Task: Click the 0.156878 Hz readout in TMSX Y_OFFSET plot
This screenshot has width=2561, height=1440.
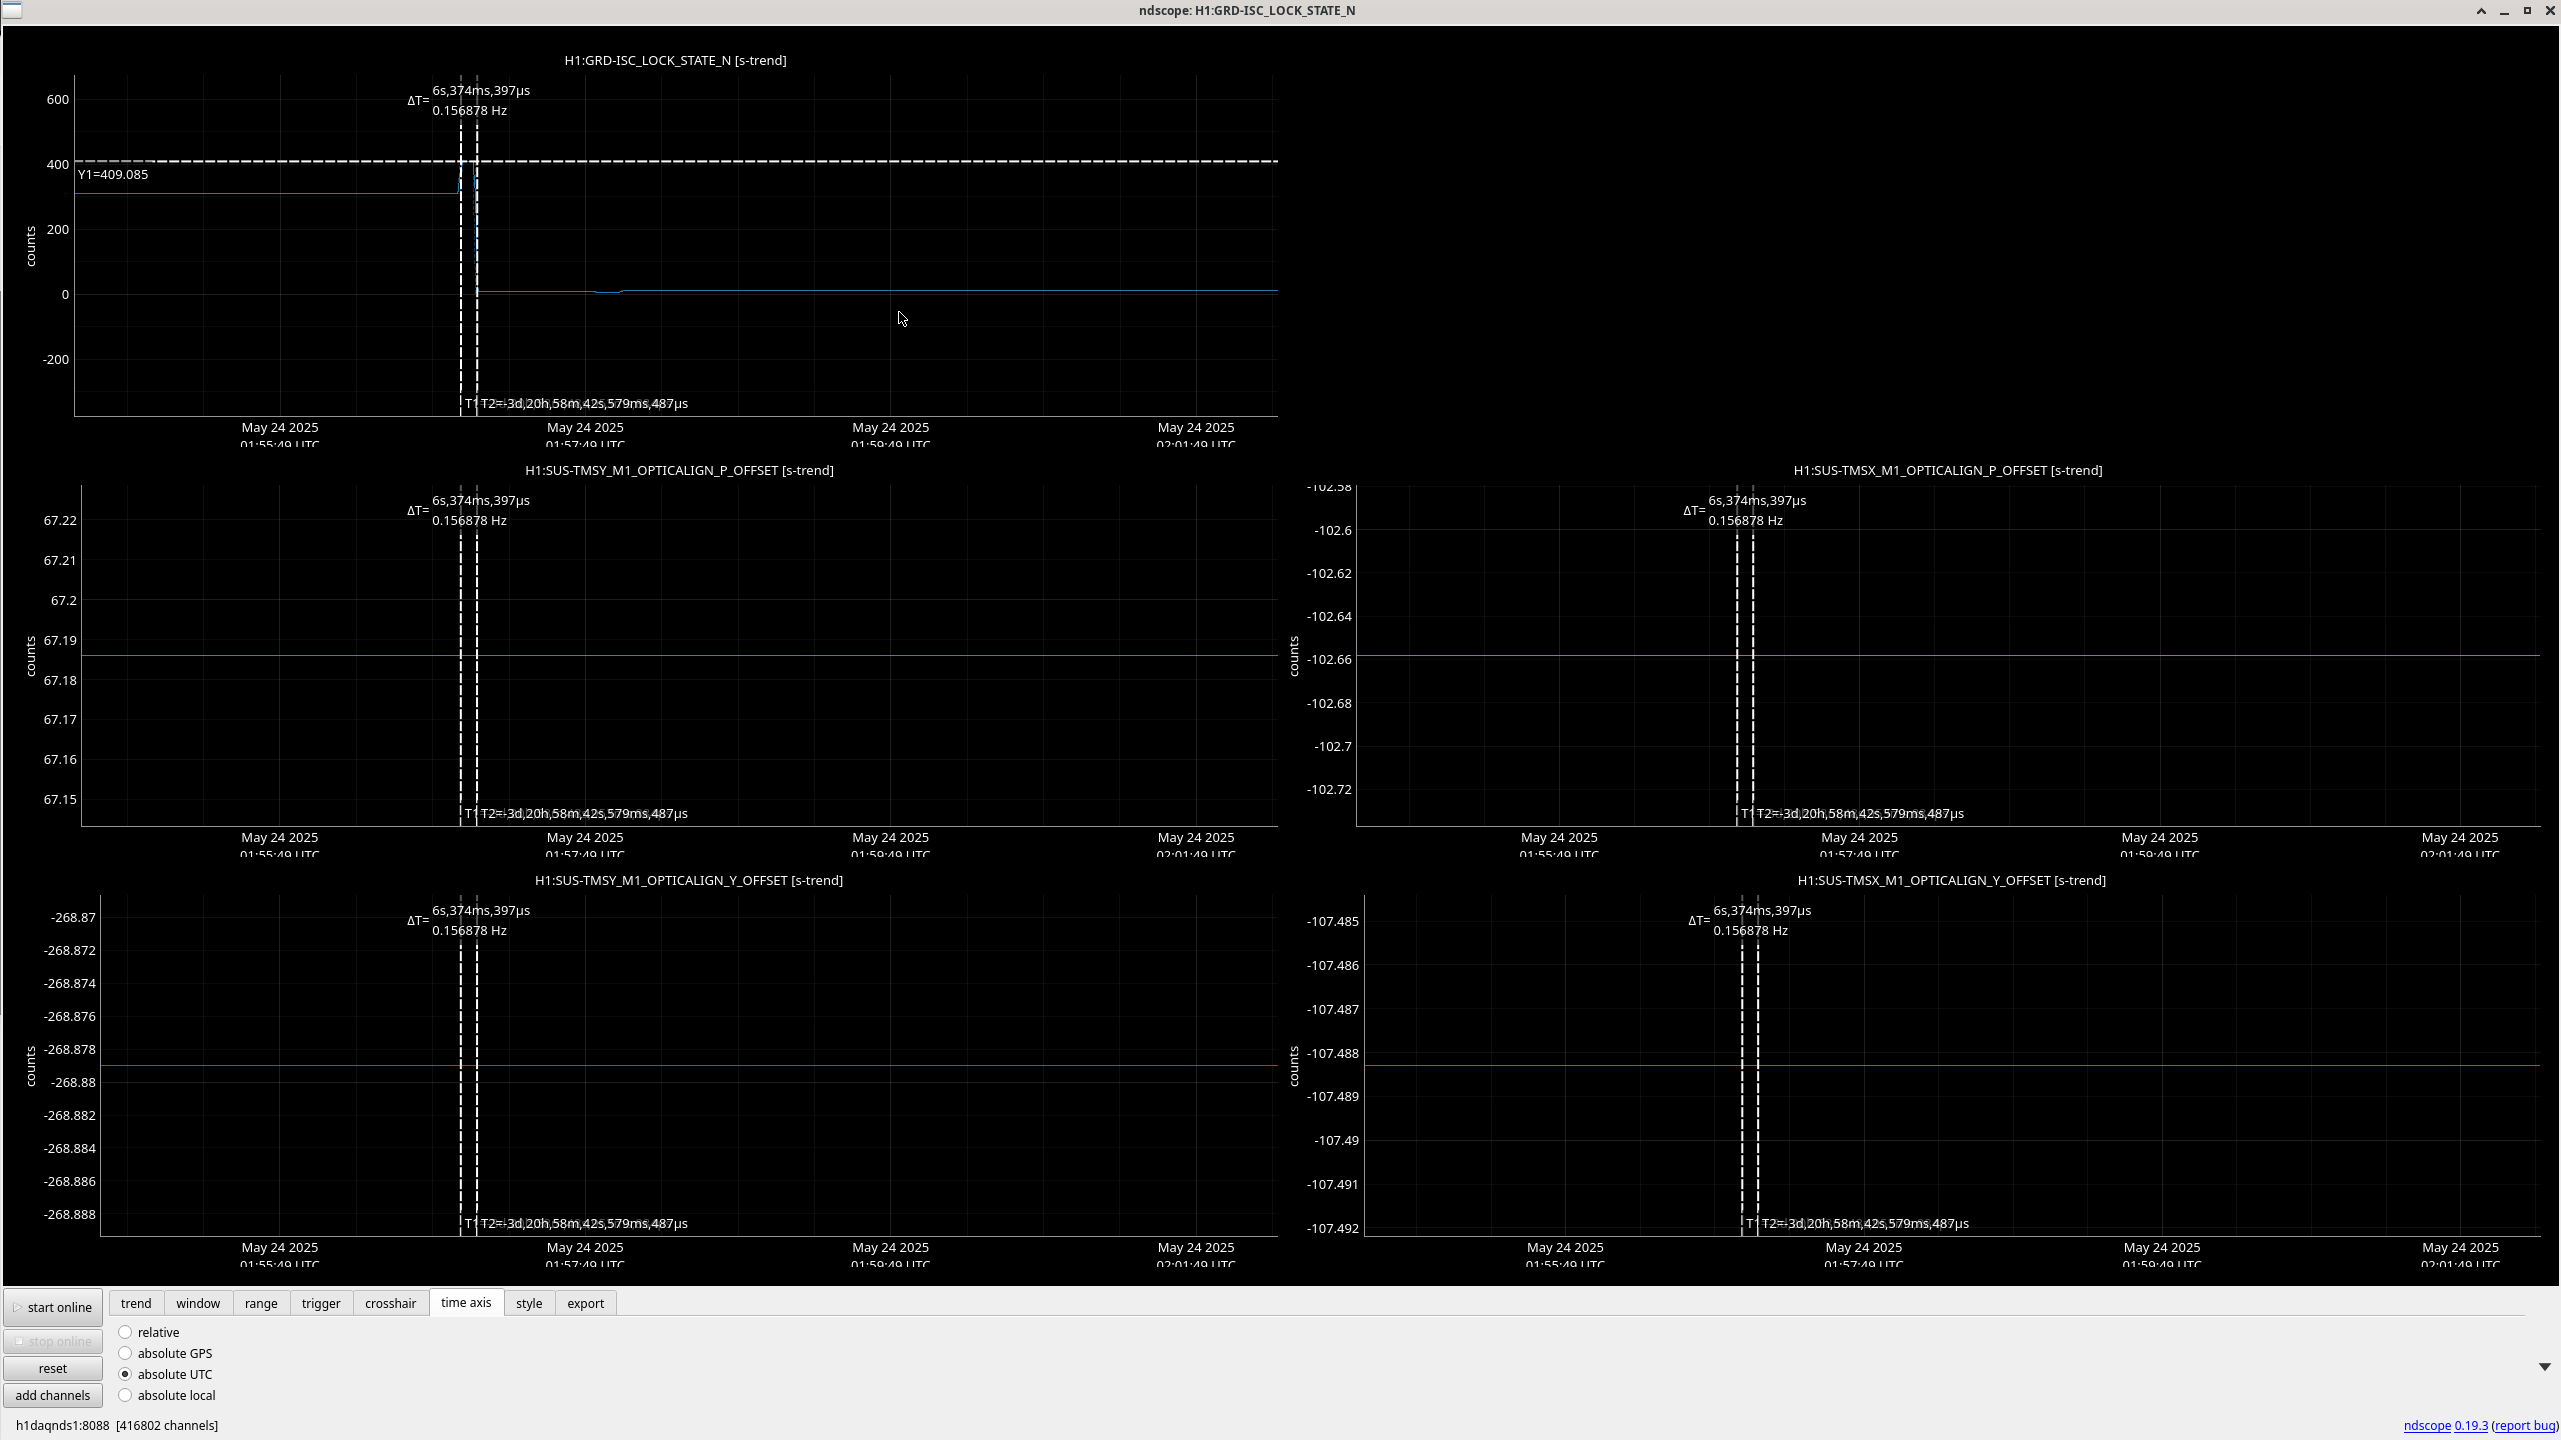Action: [x=1750, y=930]
